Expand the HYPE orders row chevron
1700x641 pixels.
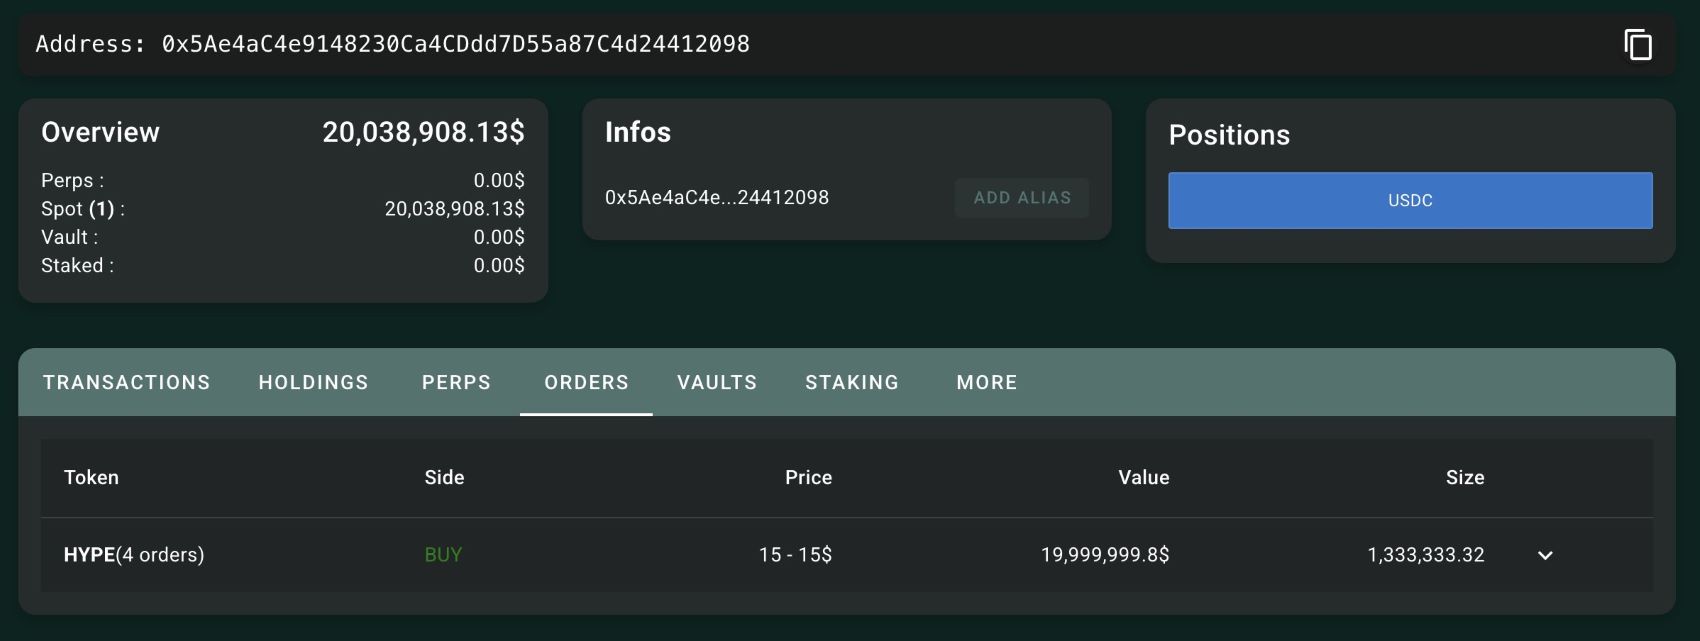[x=1545, y=555]
